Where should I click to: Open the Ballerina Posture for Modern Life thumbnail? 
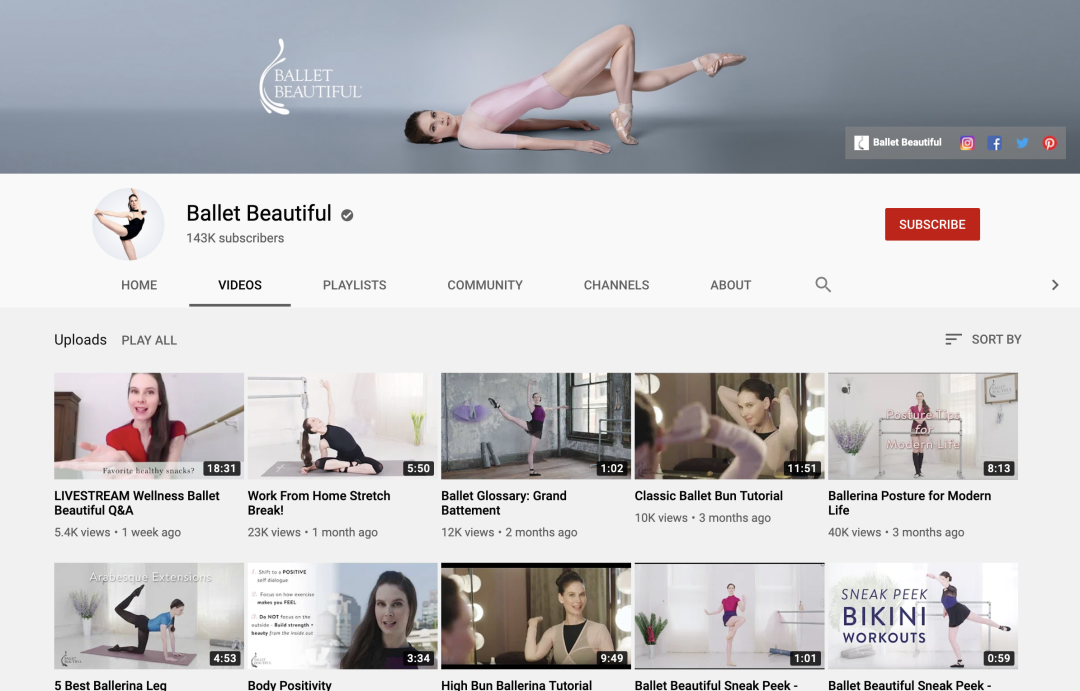[922, 426]
